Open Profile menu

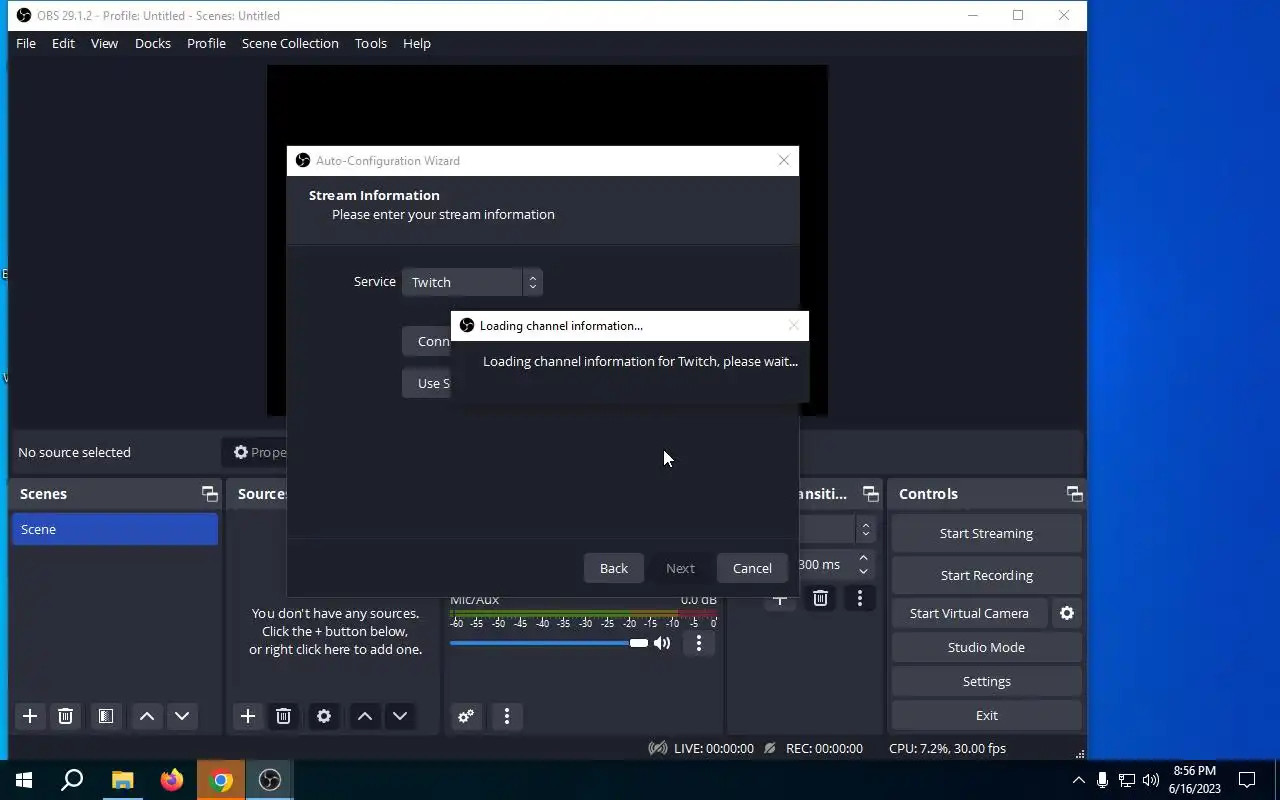point(206,43)
